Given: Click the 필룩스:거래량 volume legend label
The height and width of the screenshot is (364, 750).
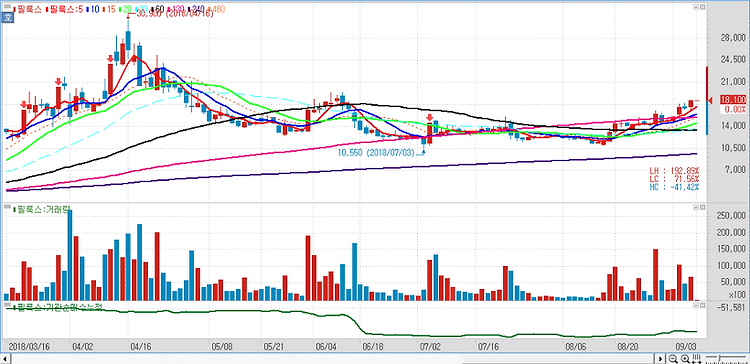Looking at the screenshot, I should point(42,210).
